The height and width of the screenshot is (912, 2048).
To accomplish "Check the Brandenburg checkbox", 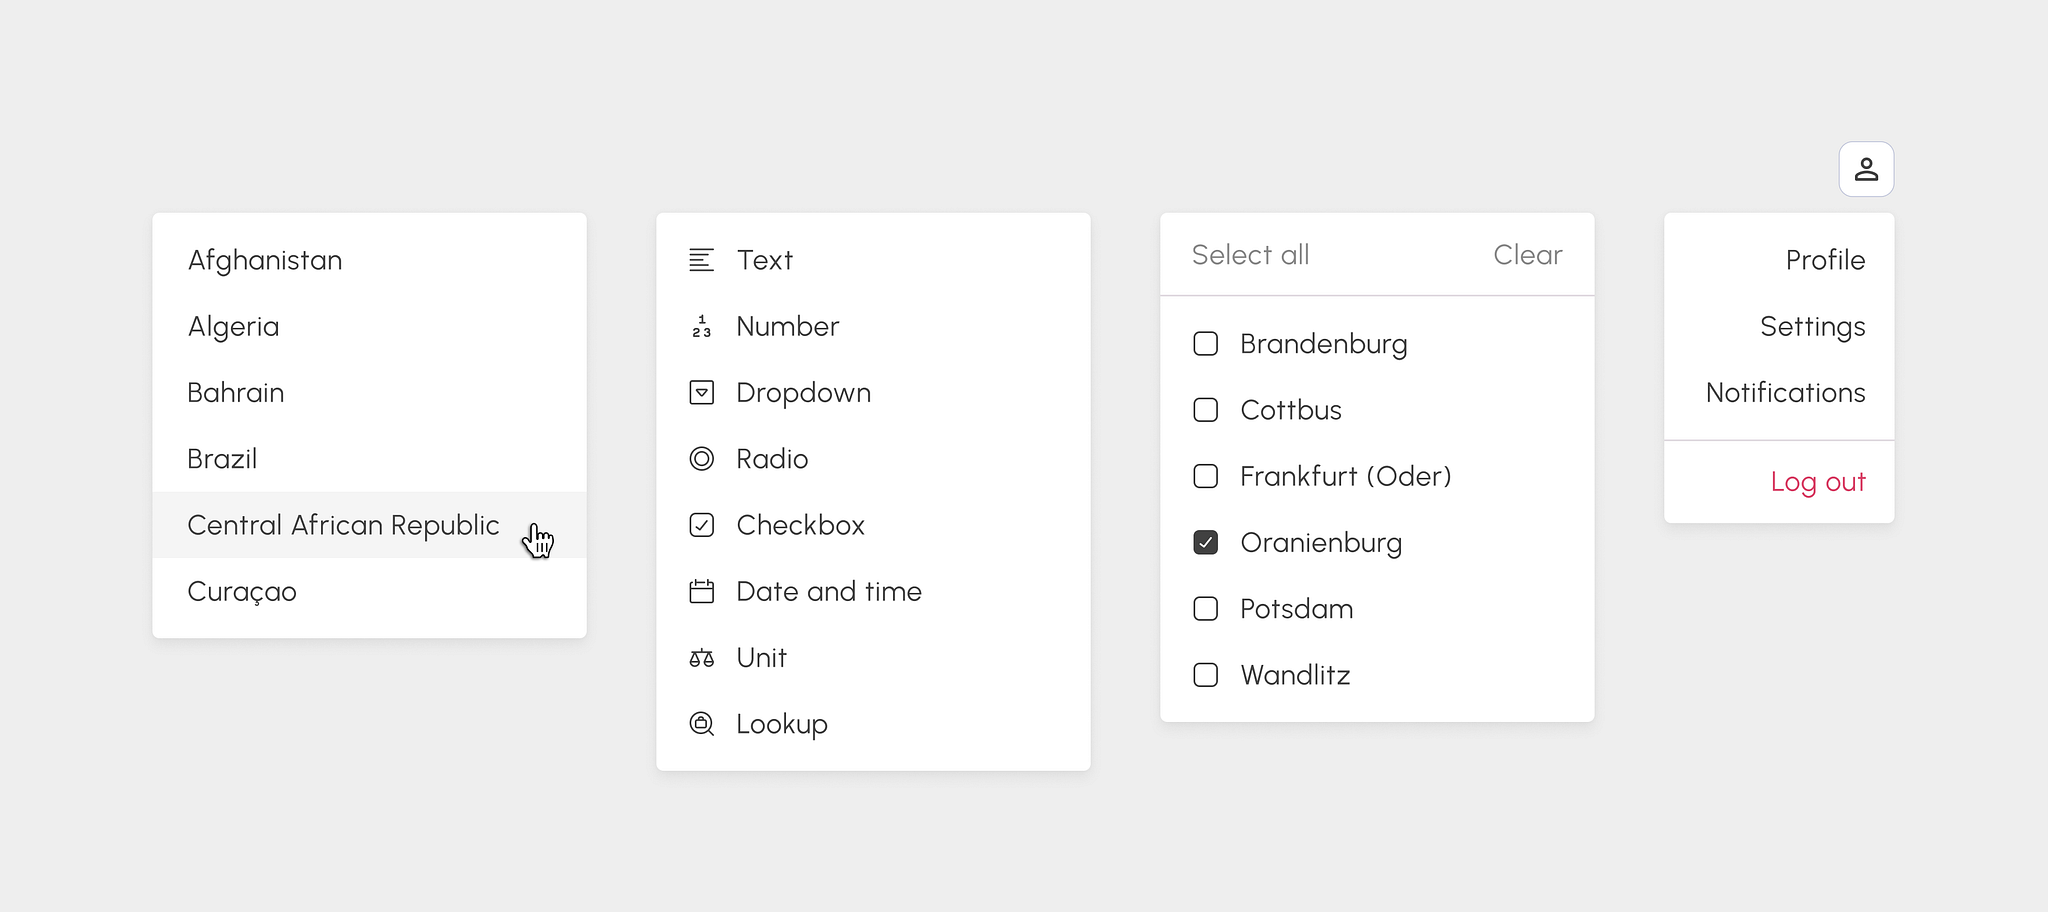I will click(x=1205, y=343).
